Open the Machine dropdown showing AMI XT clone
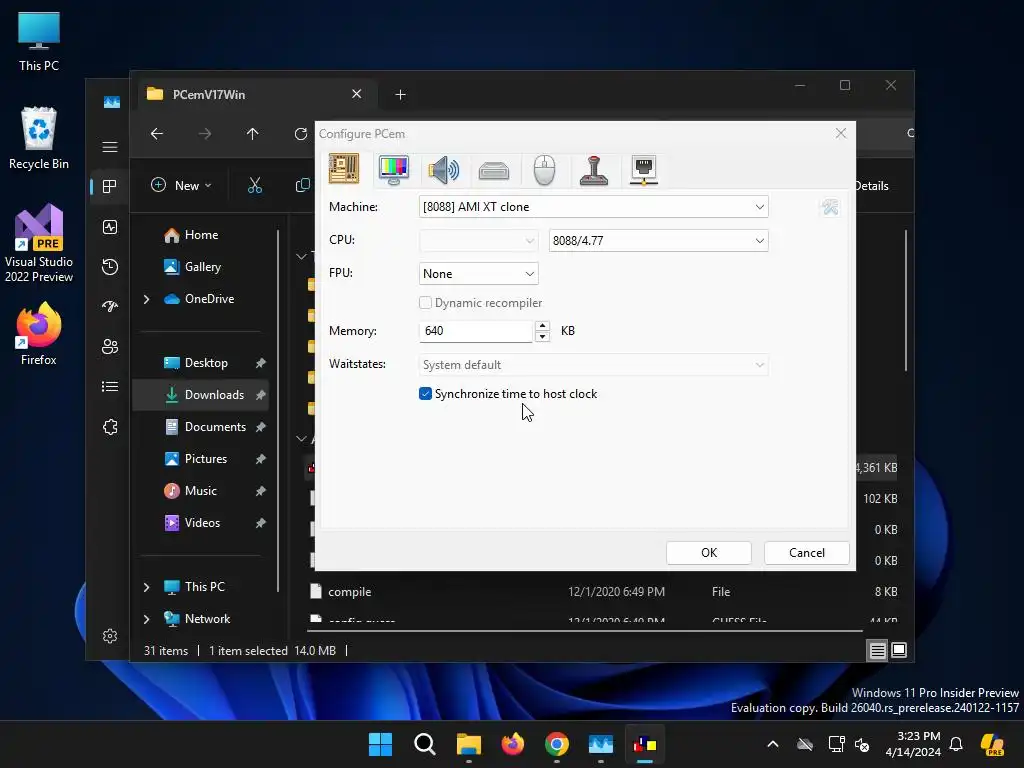Screen dimensions: 1024x768 click(x=593, y=207)
